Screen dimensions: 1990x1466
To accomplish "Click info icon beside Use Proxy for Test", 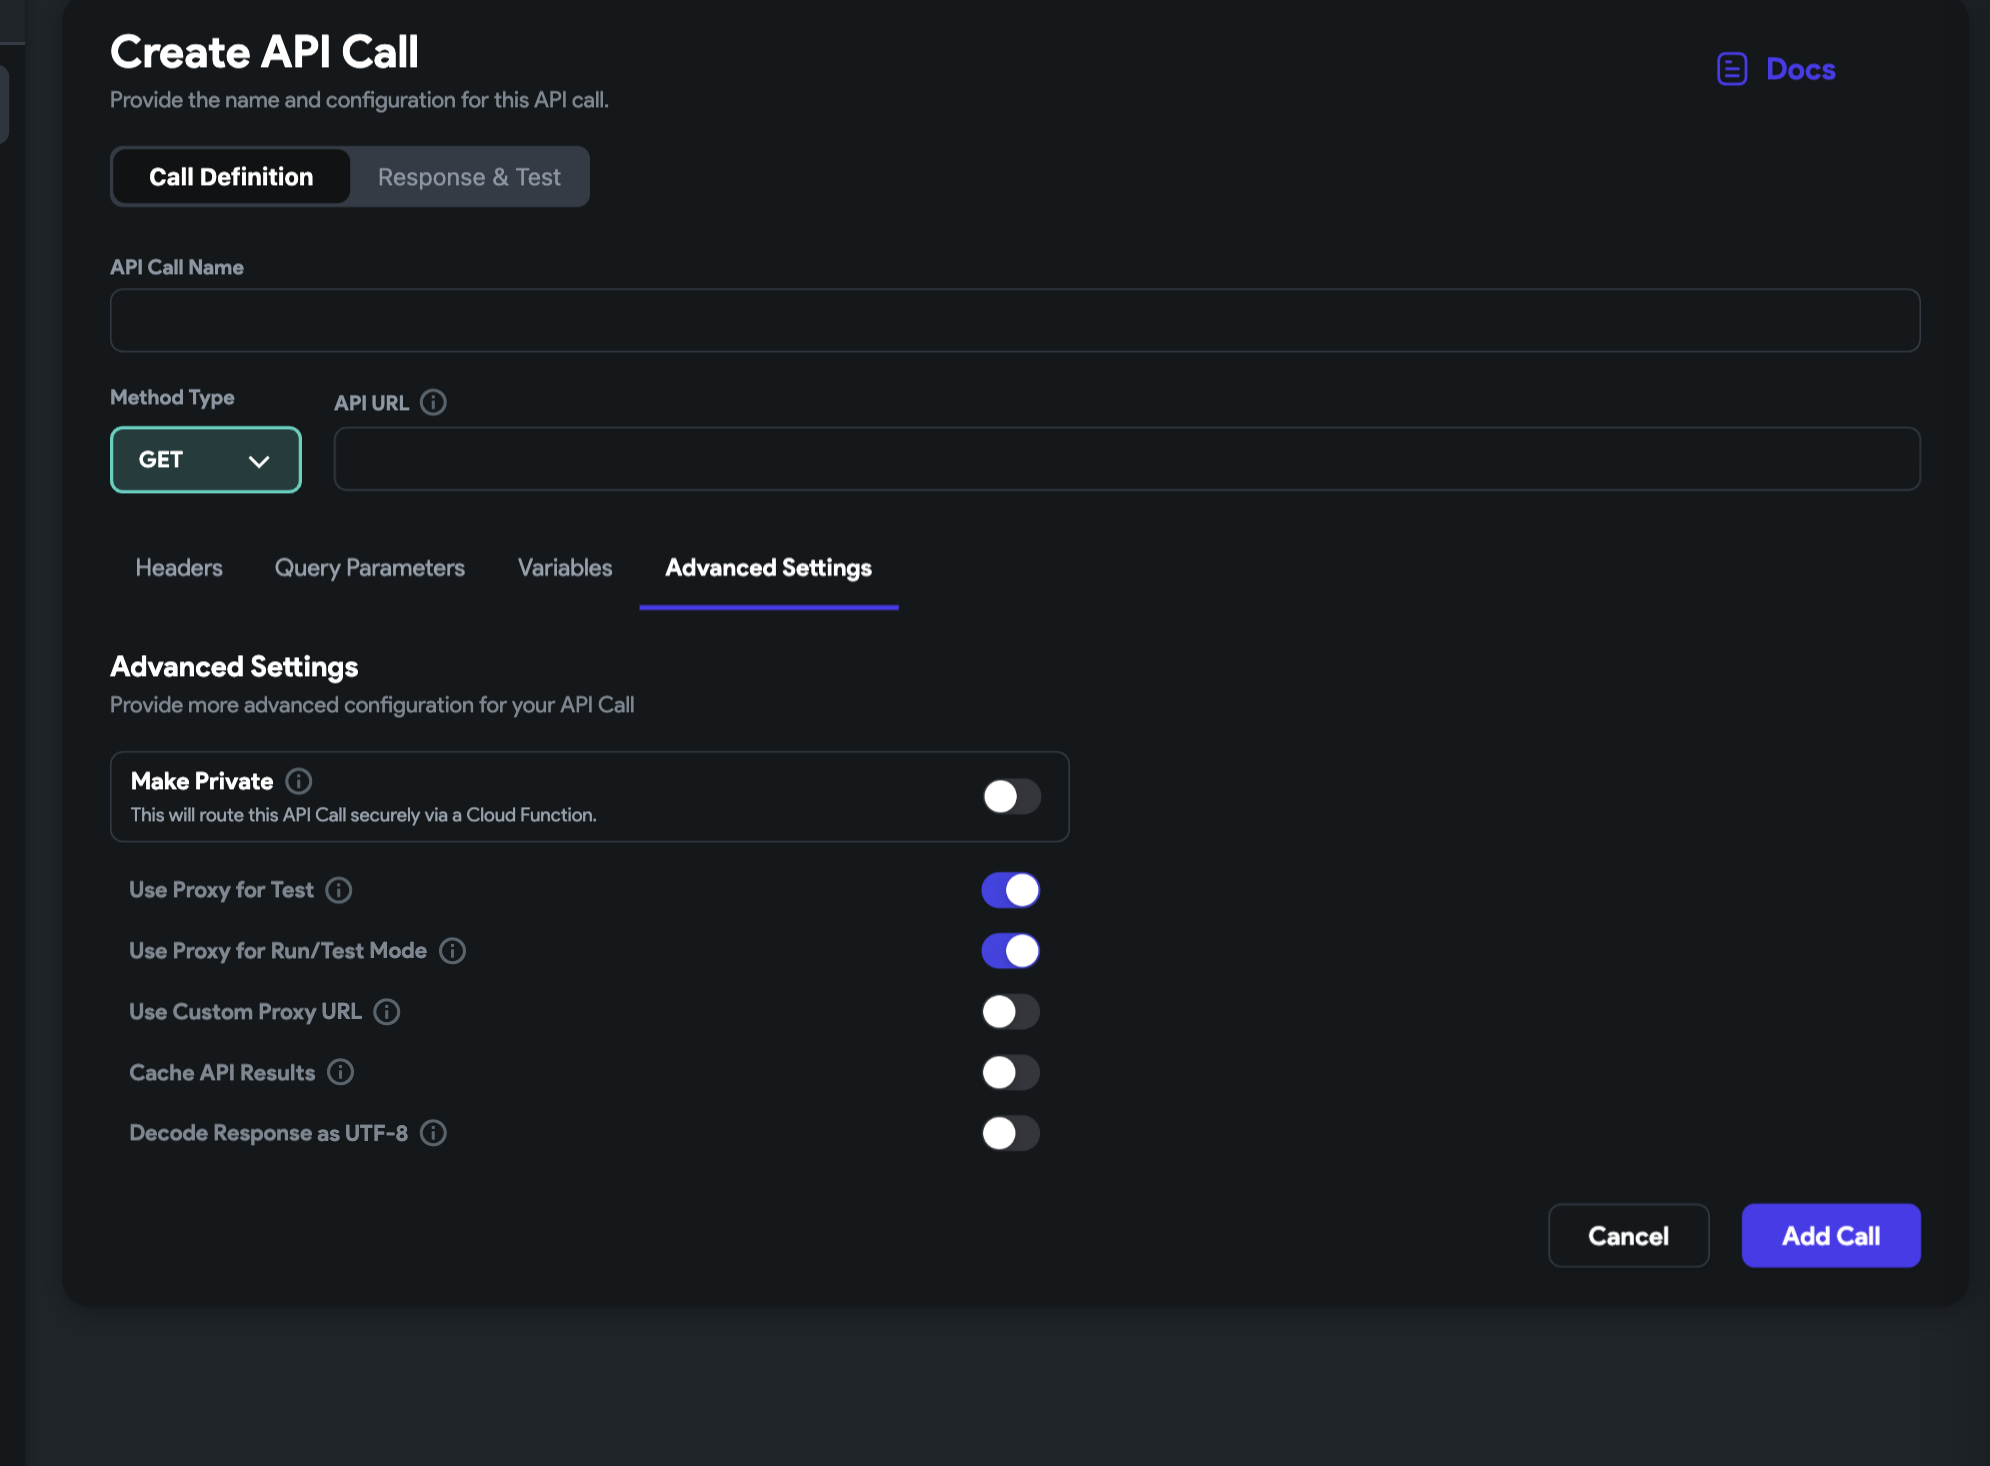I will [x=339, y=890].
